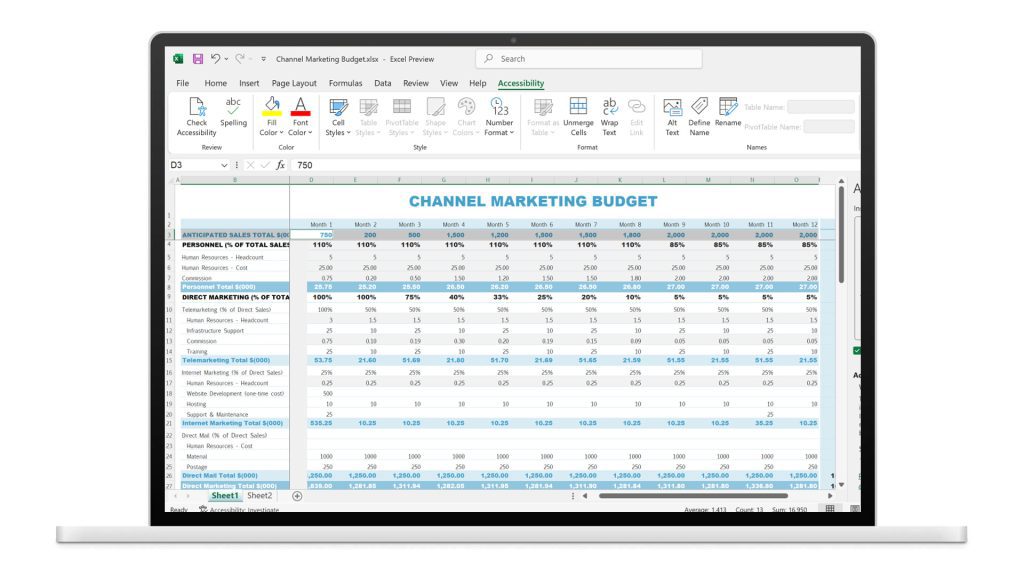Image resolution: width=1024 pixels, height=576 pixels.
Task: Open the Formulas ribbon tab
Action: coord(345,83)
